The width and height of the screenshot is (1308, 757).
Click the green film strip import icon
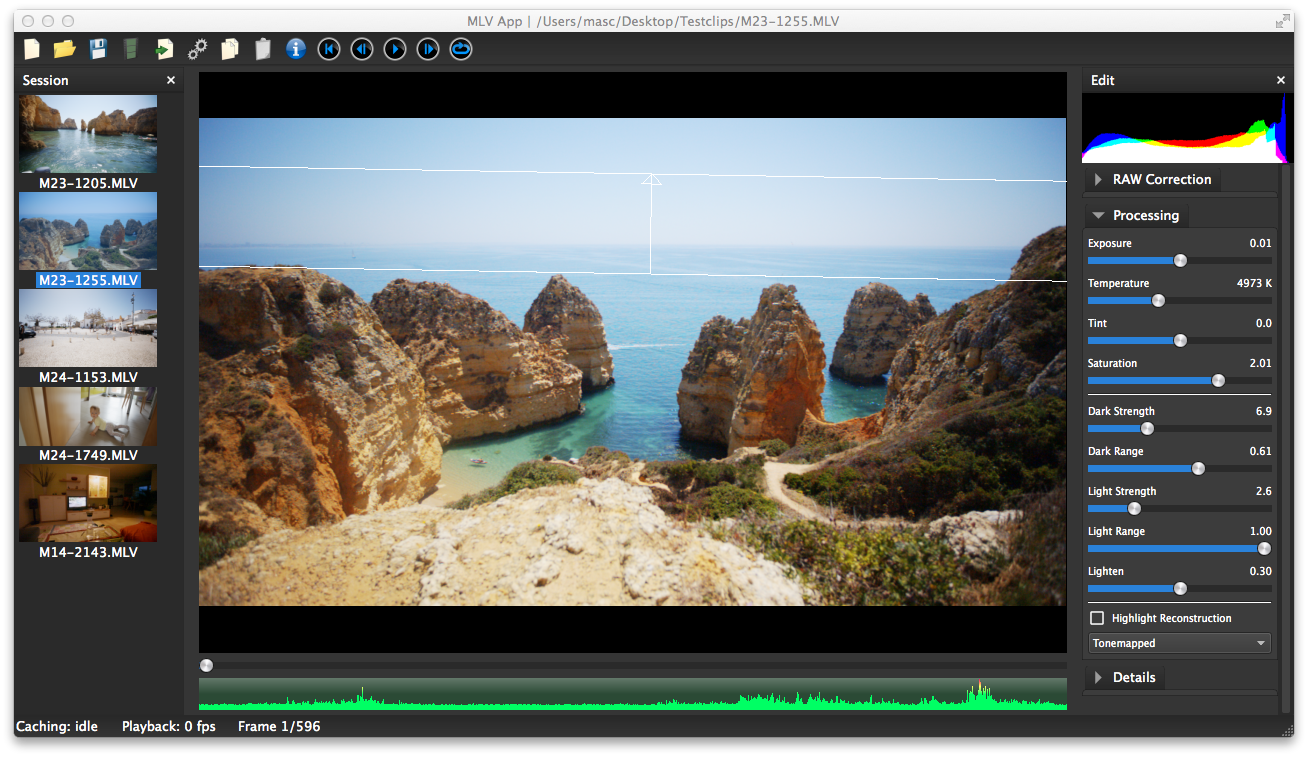130,48
